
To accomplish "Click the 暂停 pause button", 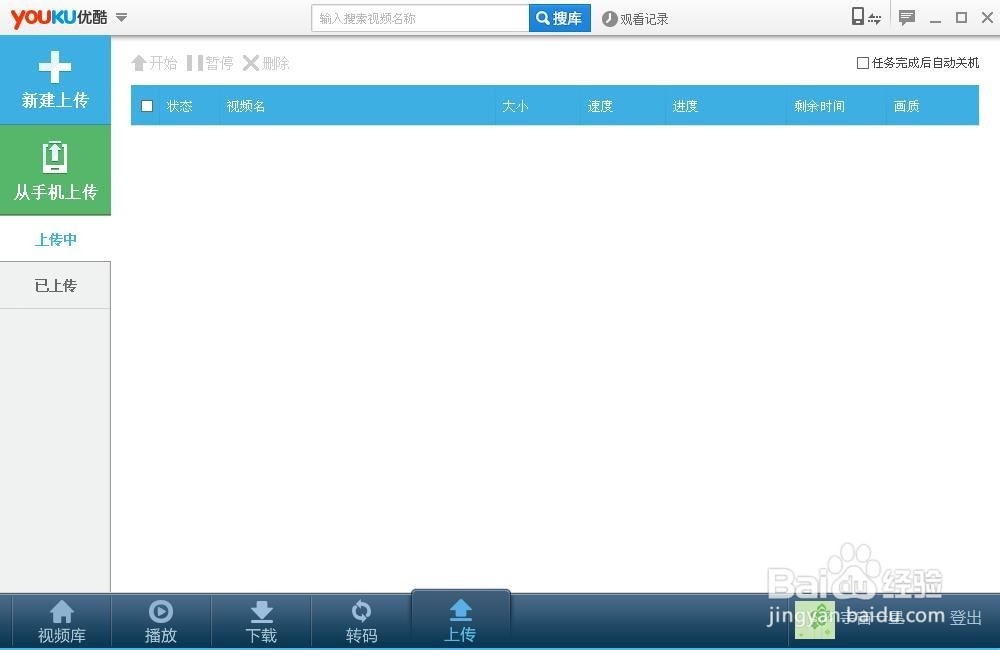I will 210,63.
